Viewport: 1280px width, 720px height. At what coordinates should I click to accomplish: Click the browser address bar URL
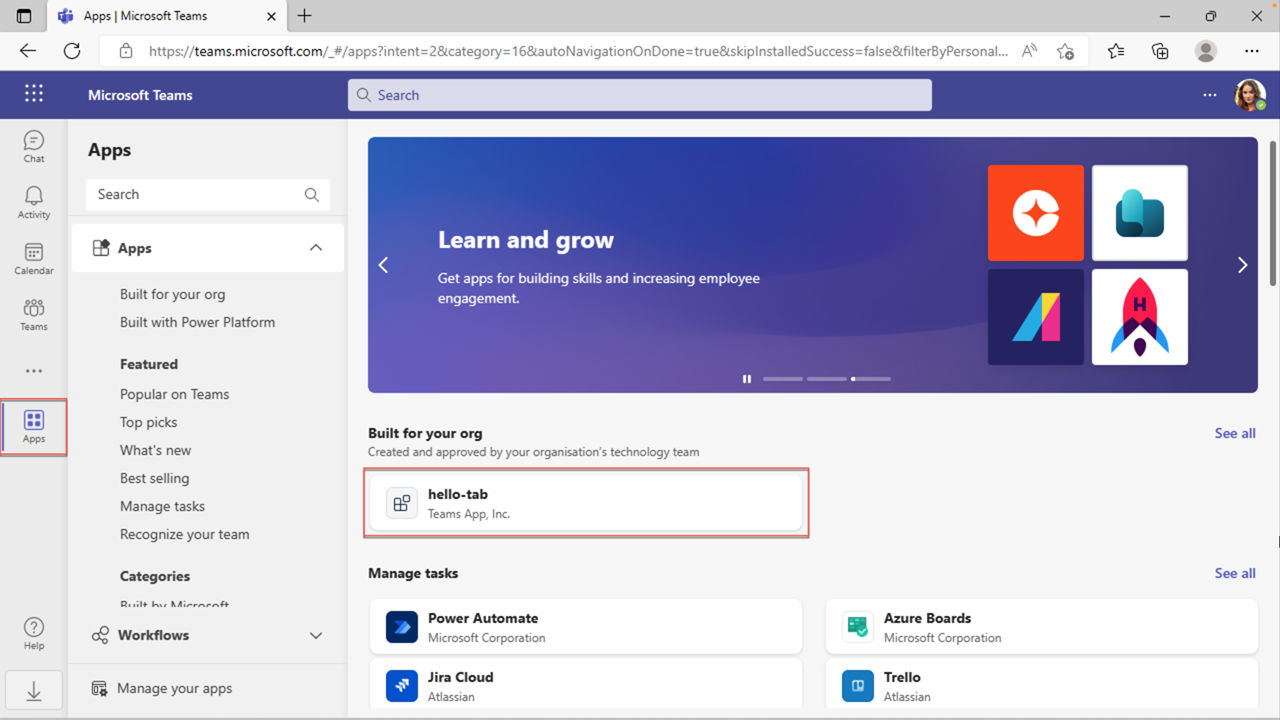pyautogui.click(x=578, y=51)
